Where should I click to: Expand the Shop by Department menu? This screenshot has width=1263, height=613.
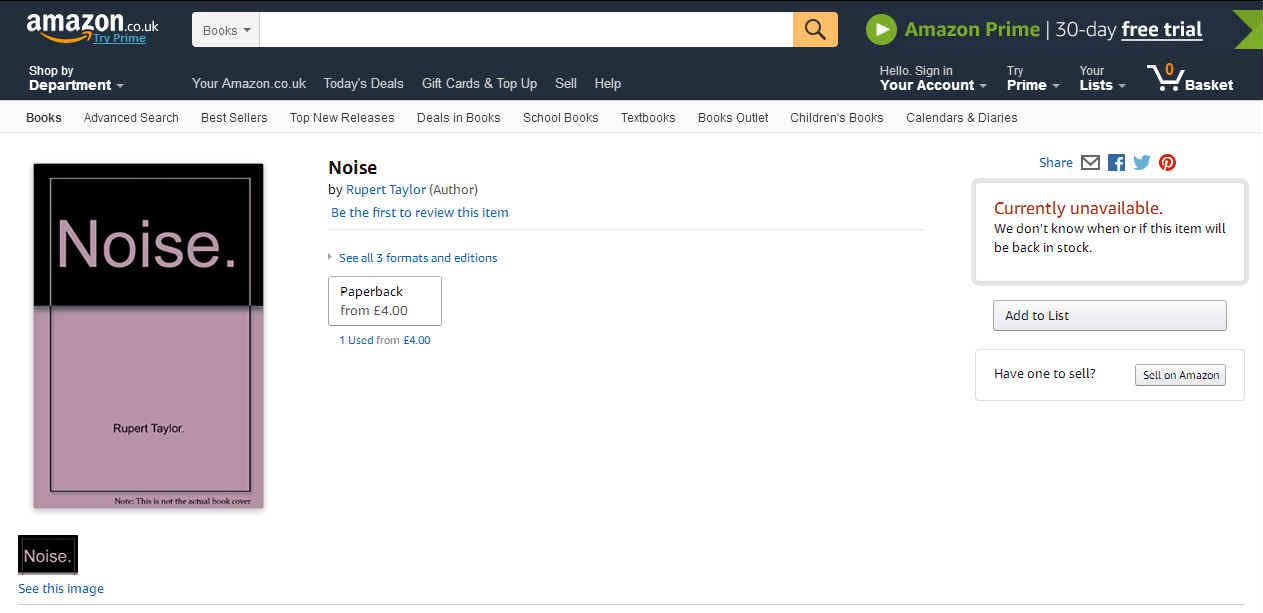pos(76,78)
